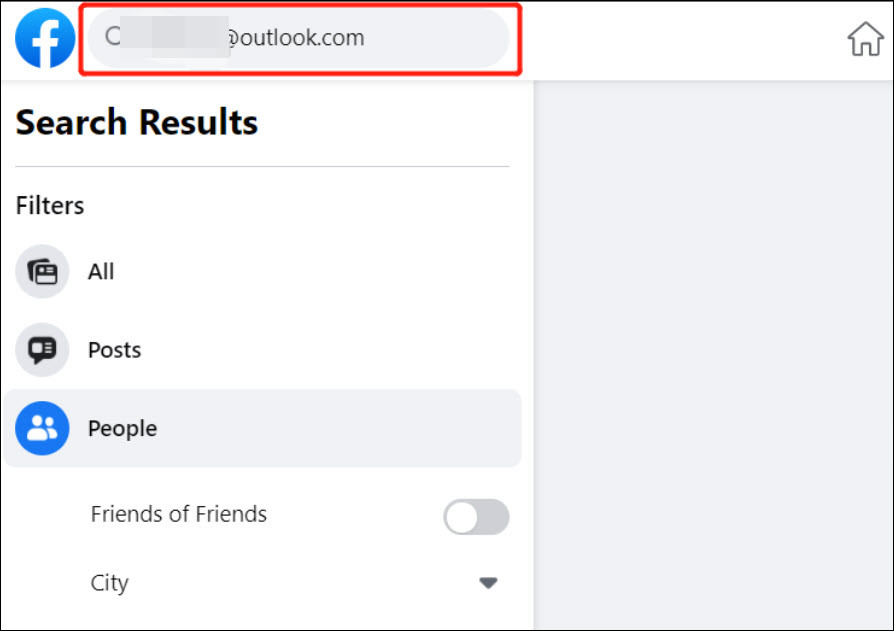This screenshot has width=894, height=631.
Task: Click the Friends of Friends toggle knob
Action: click(461, 518)
